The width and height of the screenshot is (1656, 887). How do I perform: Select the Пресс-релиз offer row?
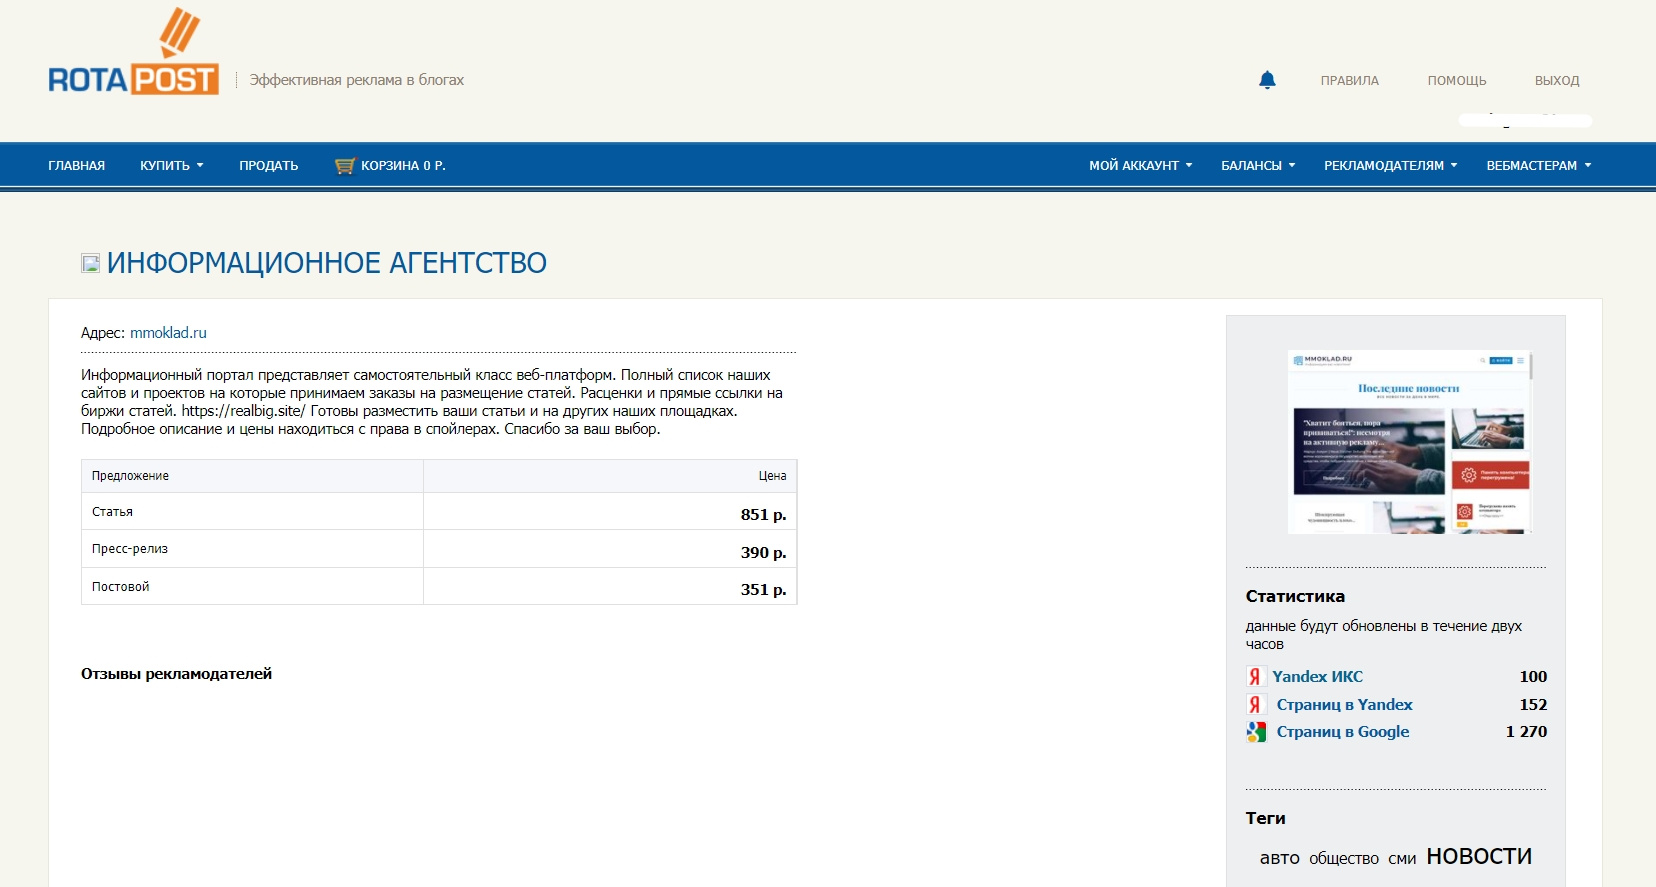(x=439, y=549)
